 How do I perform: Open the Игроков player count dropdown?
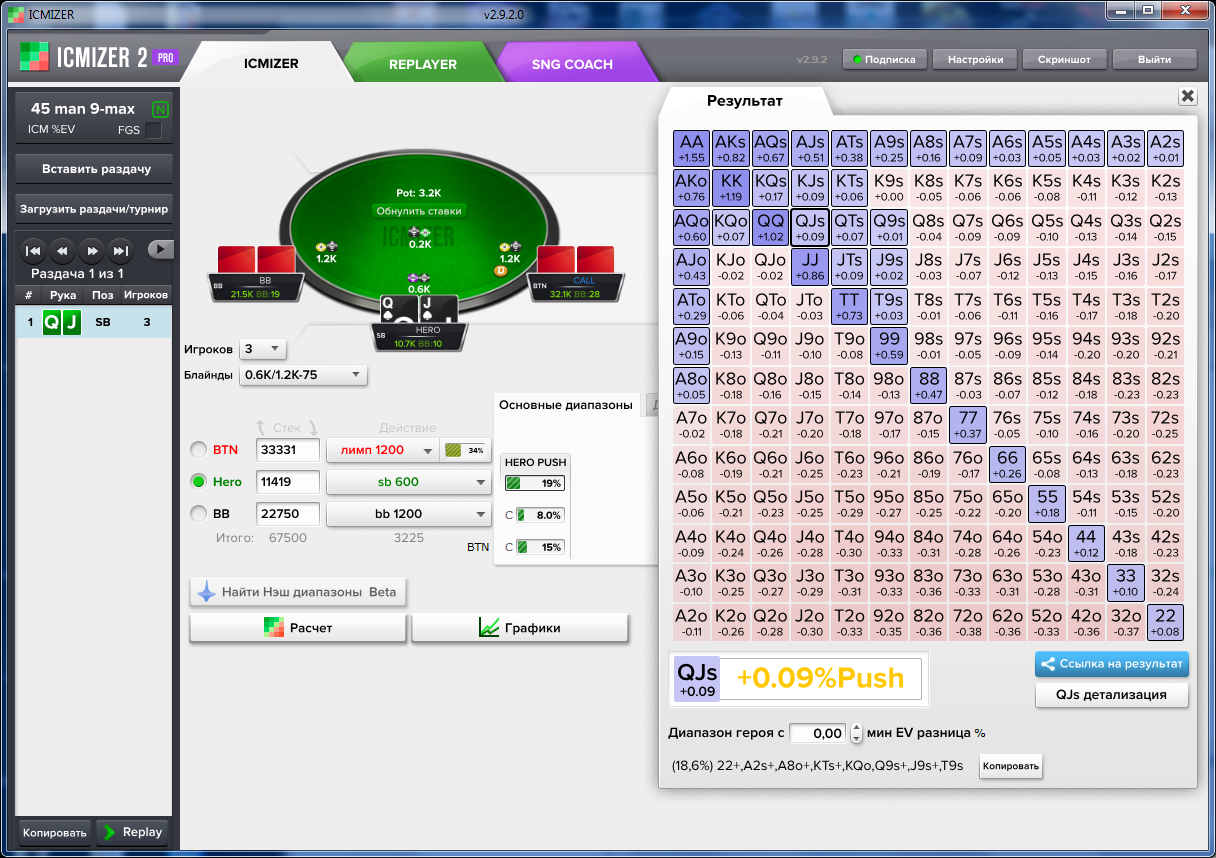[264, 349]
